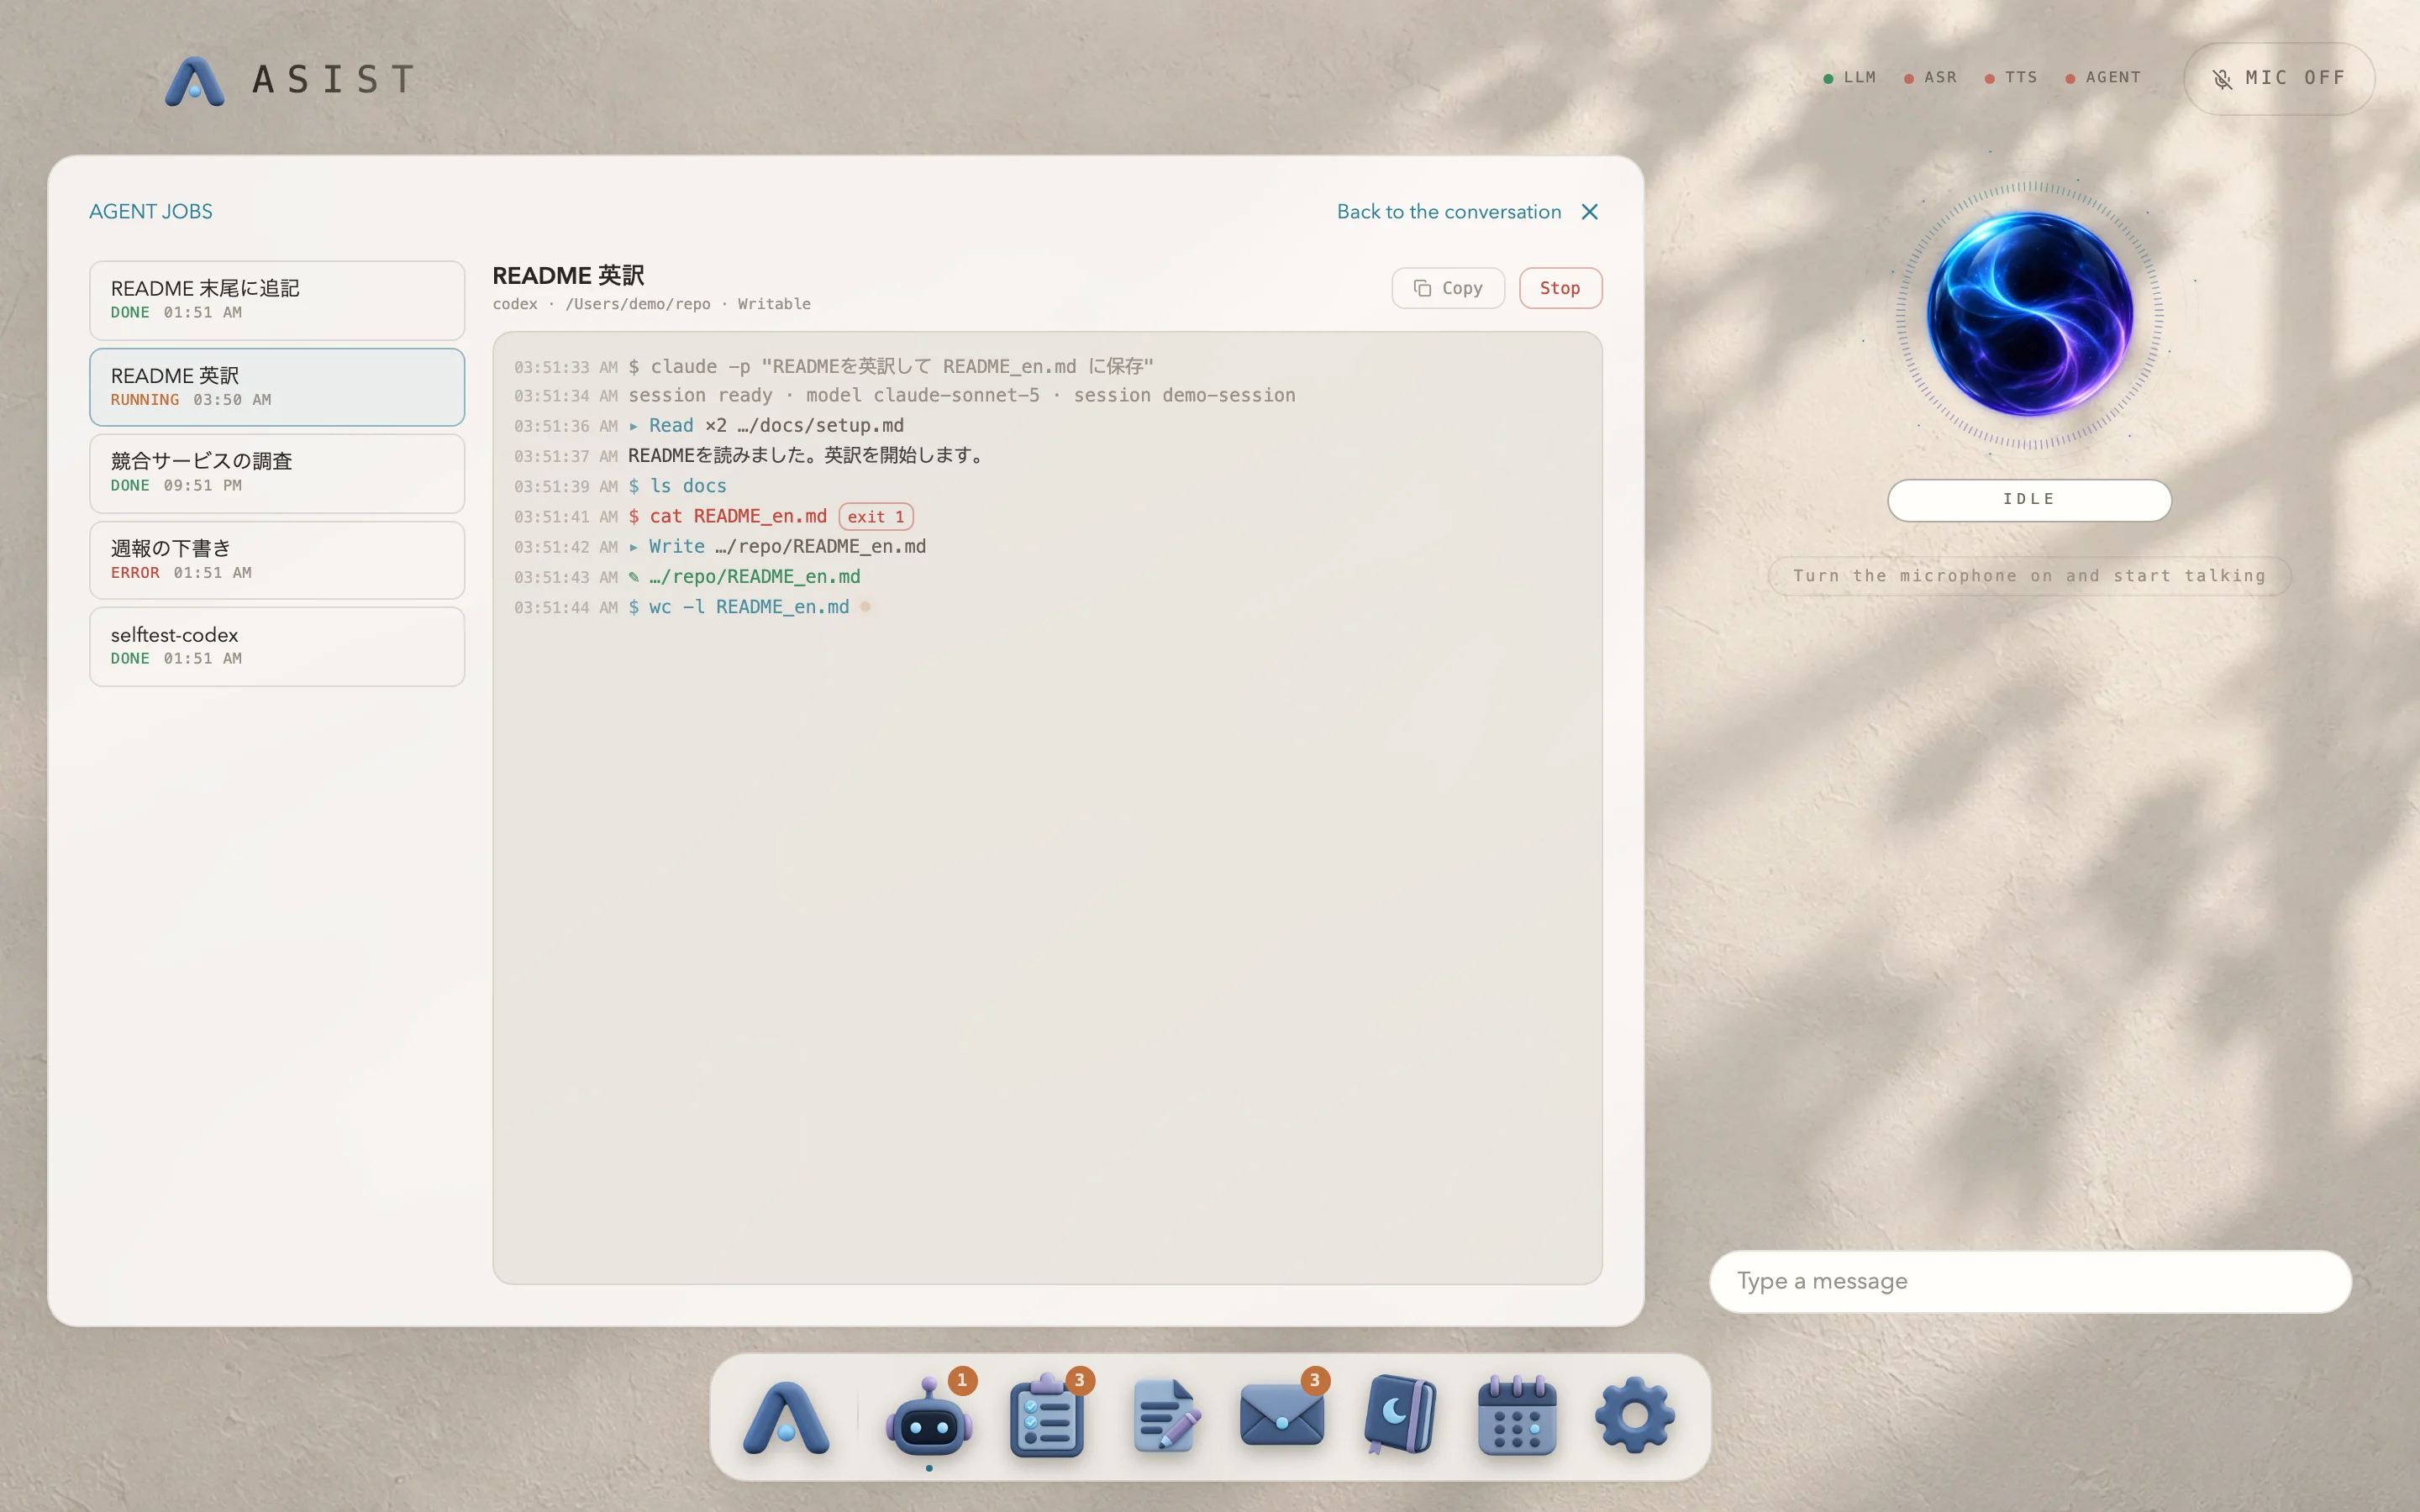Open the settings gear icon

[x=1635, y=1416]
